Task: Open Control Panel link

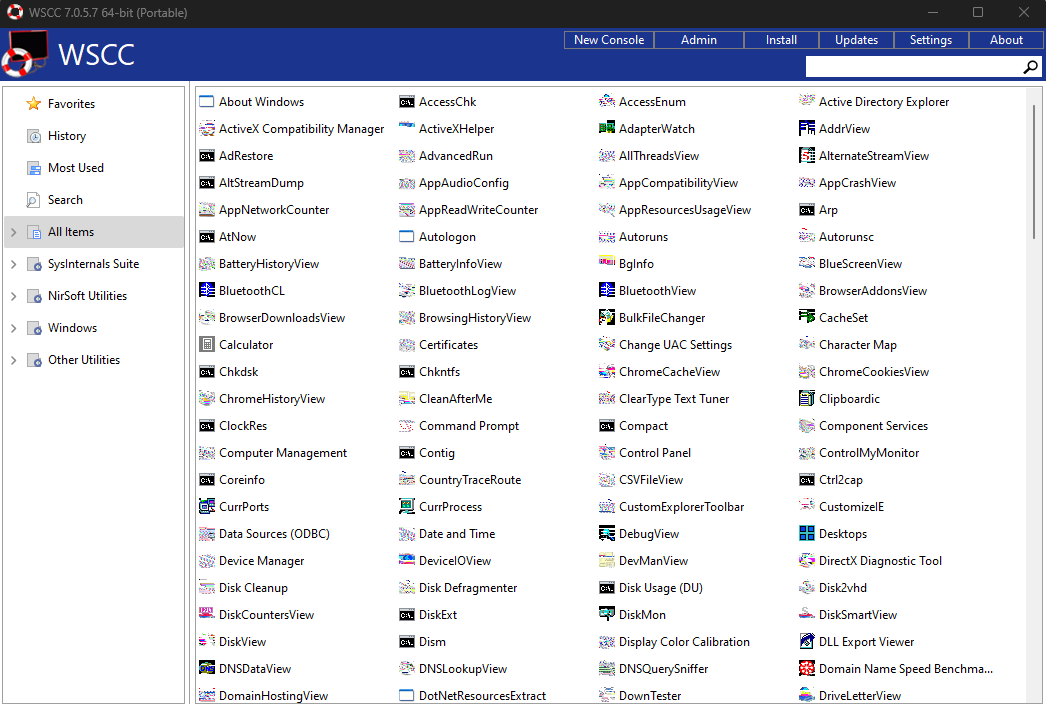Action: tap(654, 452)
